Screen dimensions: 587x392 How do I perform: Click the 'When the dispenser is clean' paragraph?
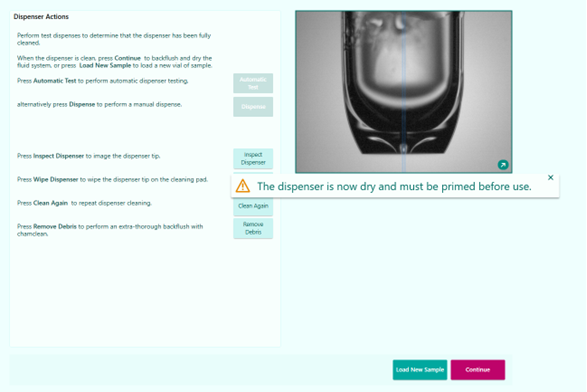tap(115, 61)
